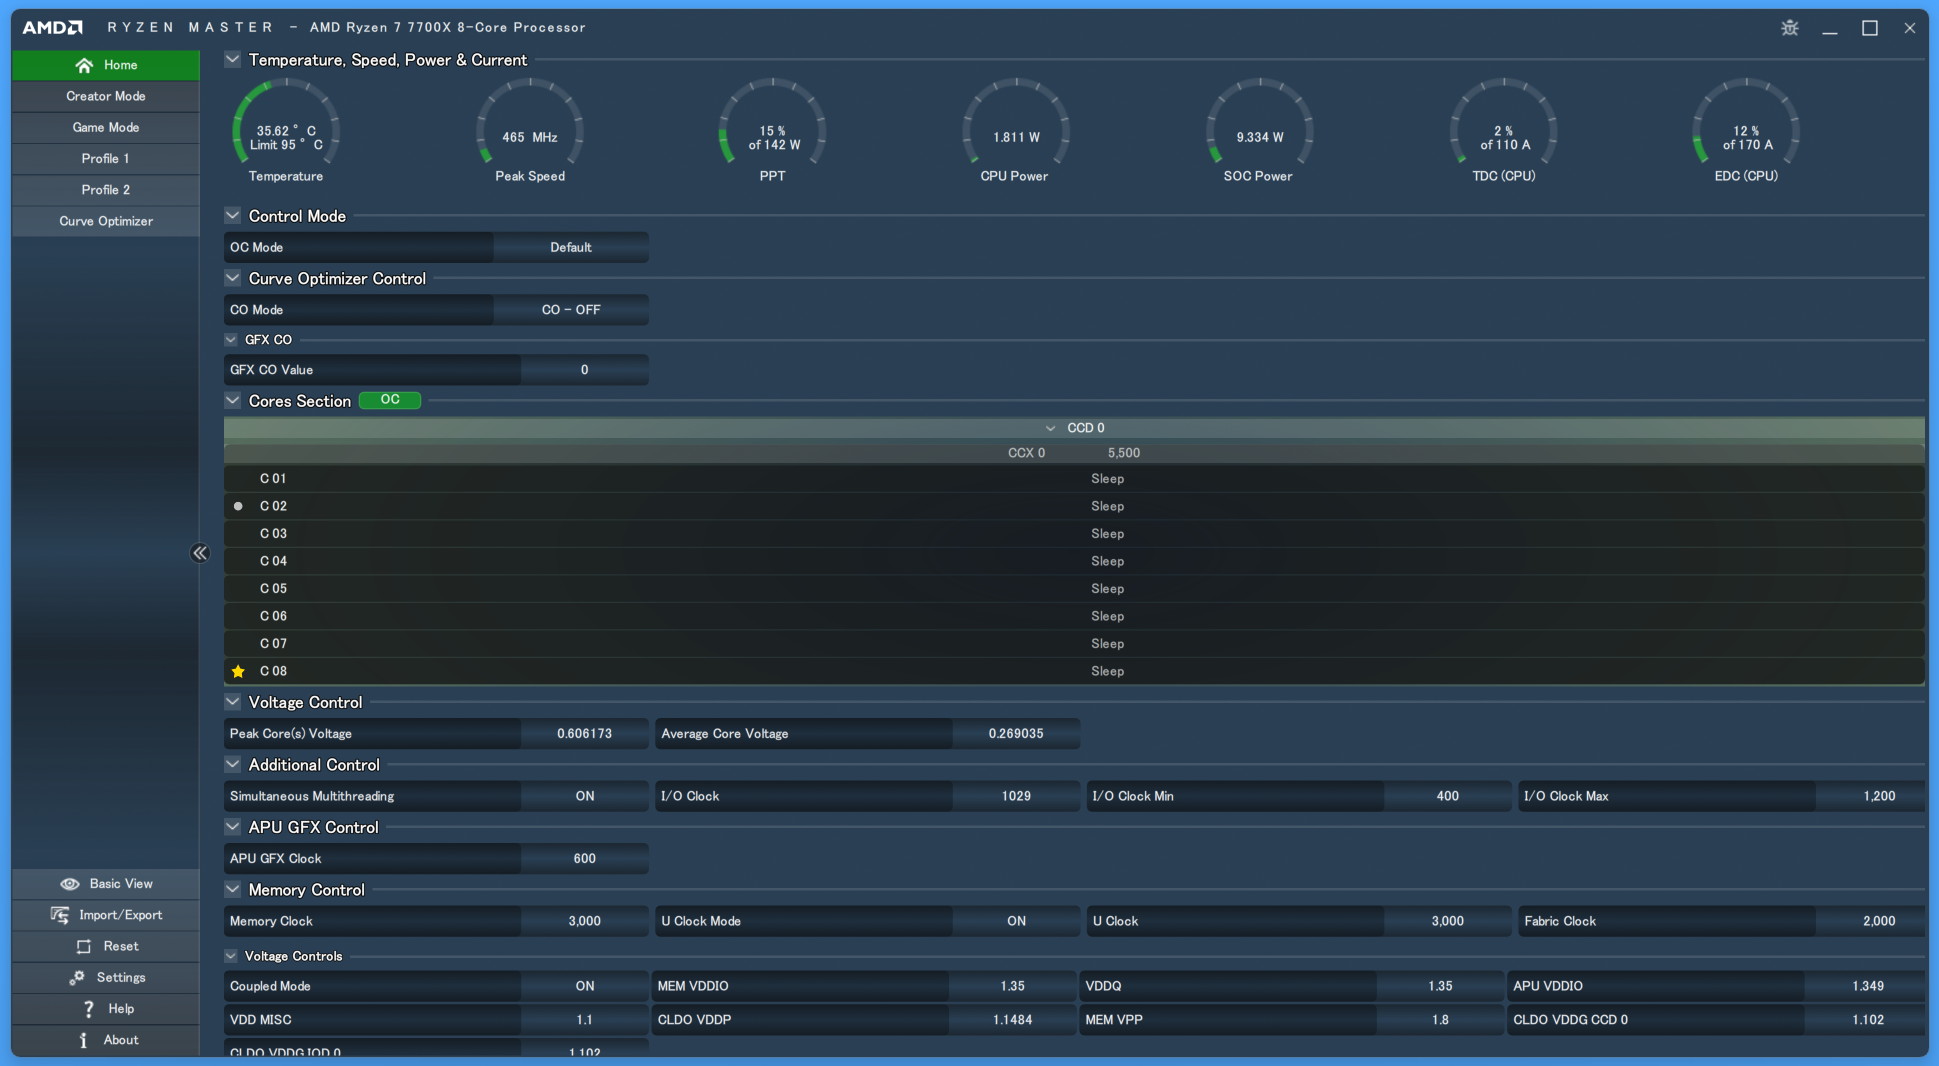The image size is (1939, 1066).
Task: Collapse the Additional Control section
Action: pyautogui.click(x=233, y=765)
